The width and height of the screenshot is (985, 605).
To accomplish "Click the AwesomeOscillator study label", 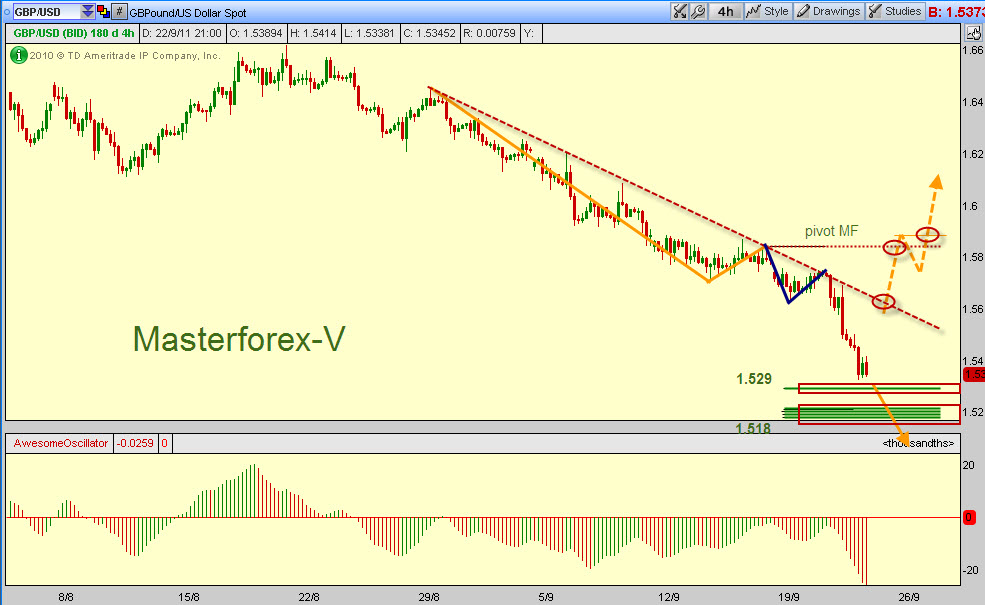I will 60,443.
